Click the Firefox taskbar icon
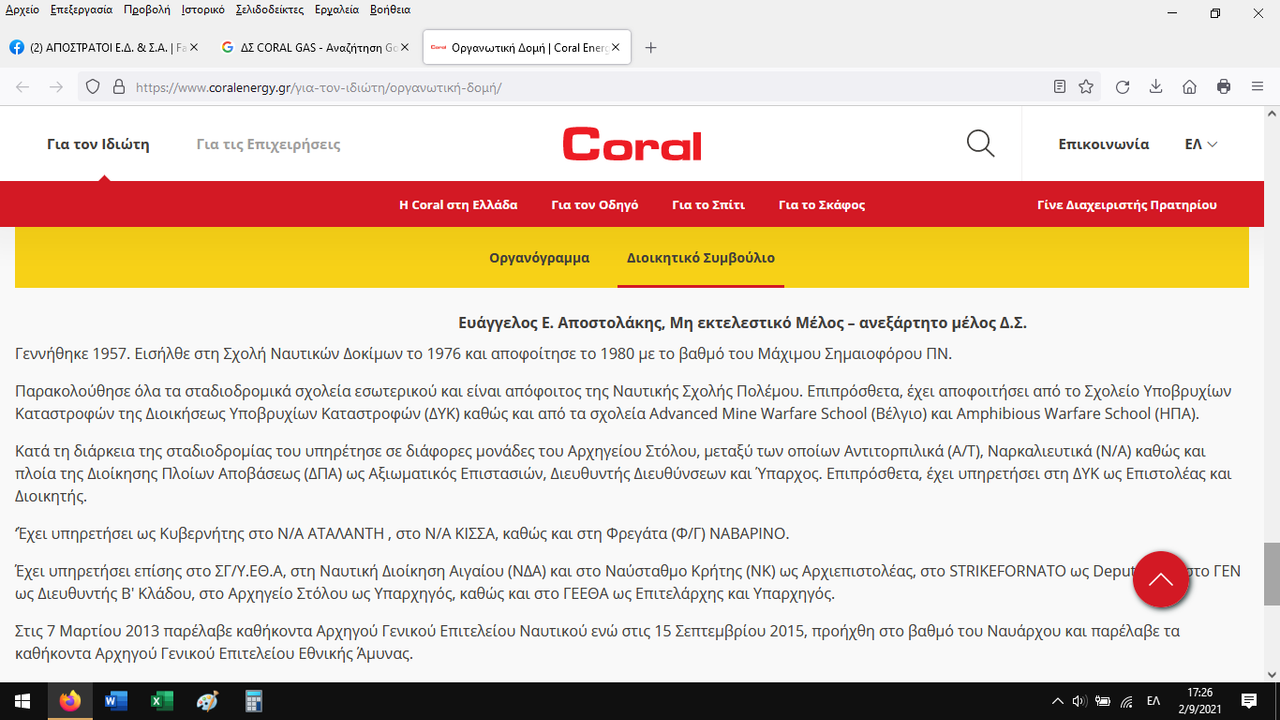This screenshot has width=1280, height=720. pos(69,701)
